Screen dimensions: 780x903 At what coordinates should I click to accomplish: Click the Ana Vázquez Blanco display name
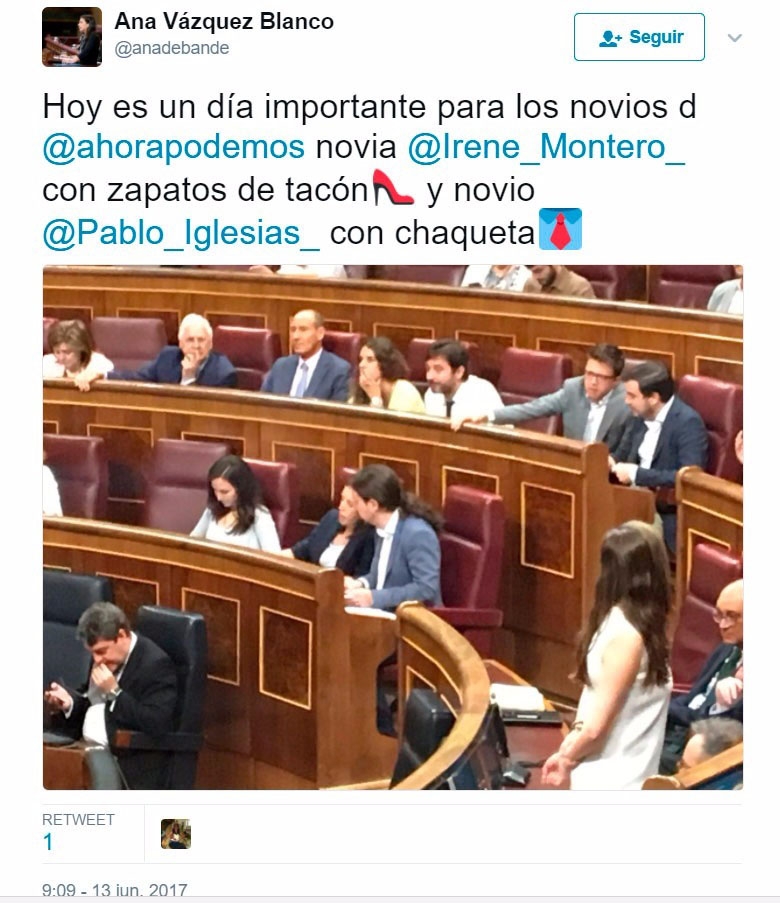click(x=224, y=21)
